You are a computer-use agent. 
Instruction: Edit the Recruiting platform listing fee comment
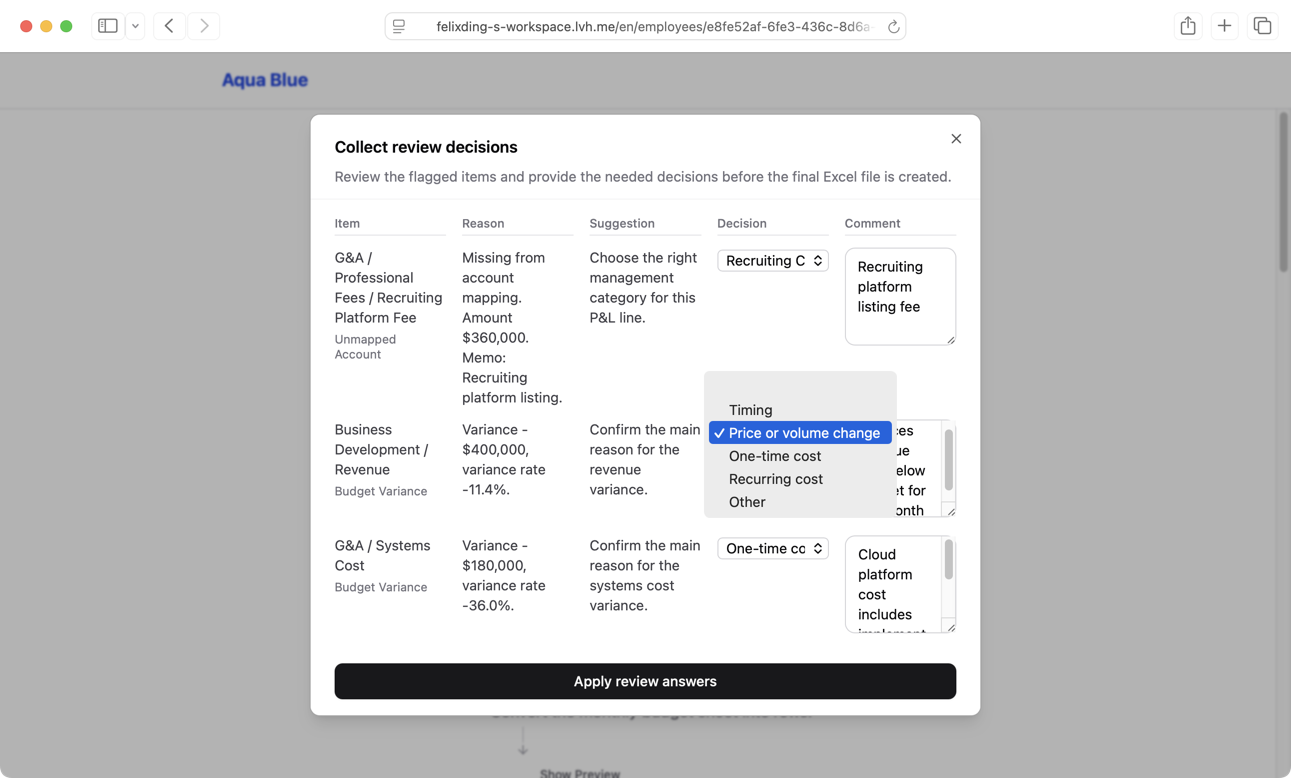[900, 296]
